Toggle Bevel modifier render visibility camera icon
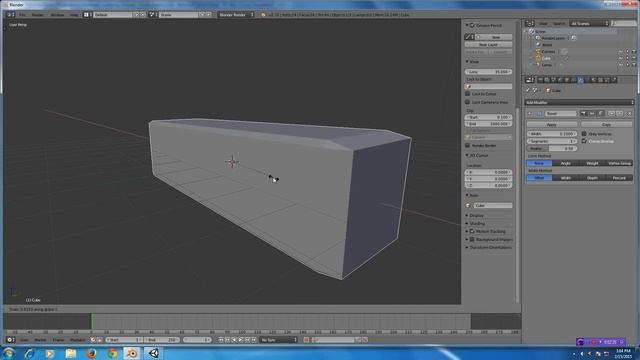The image size is (640, 360). point(584,113)
